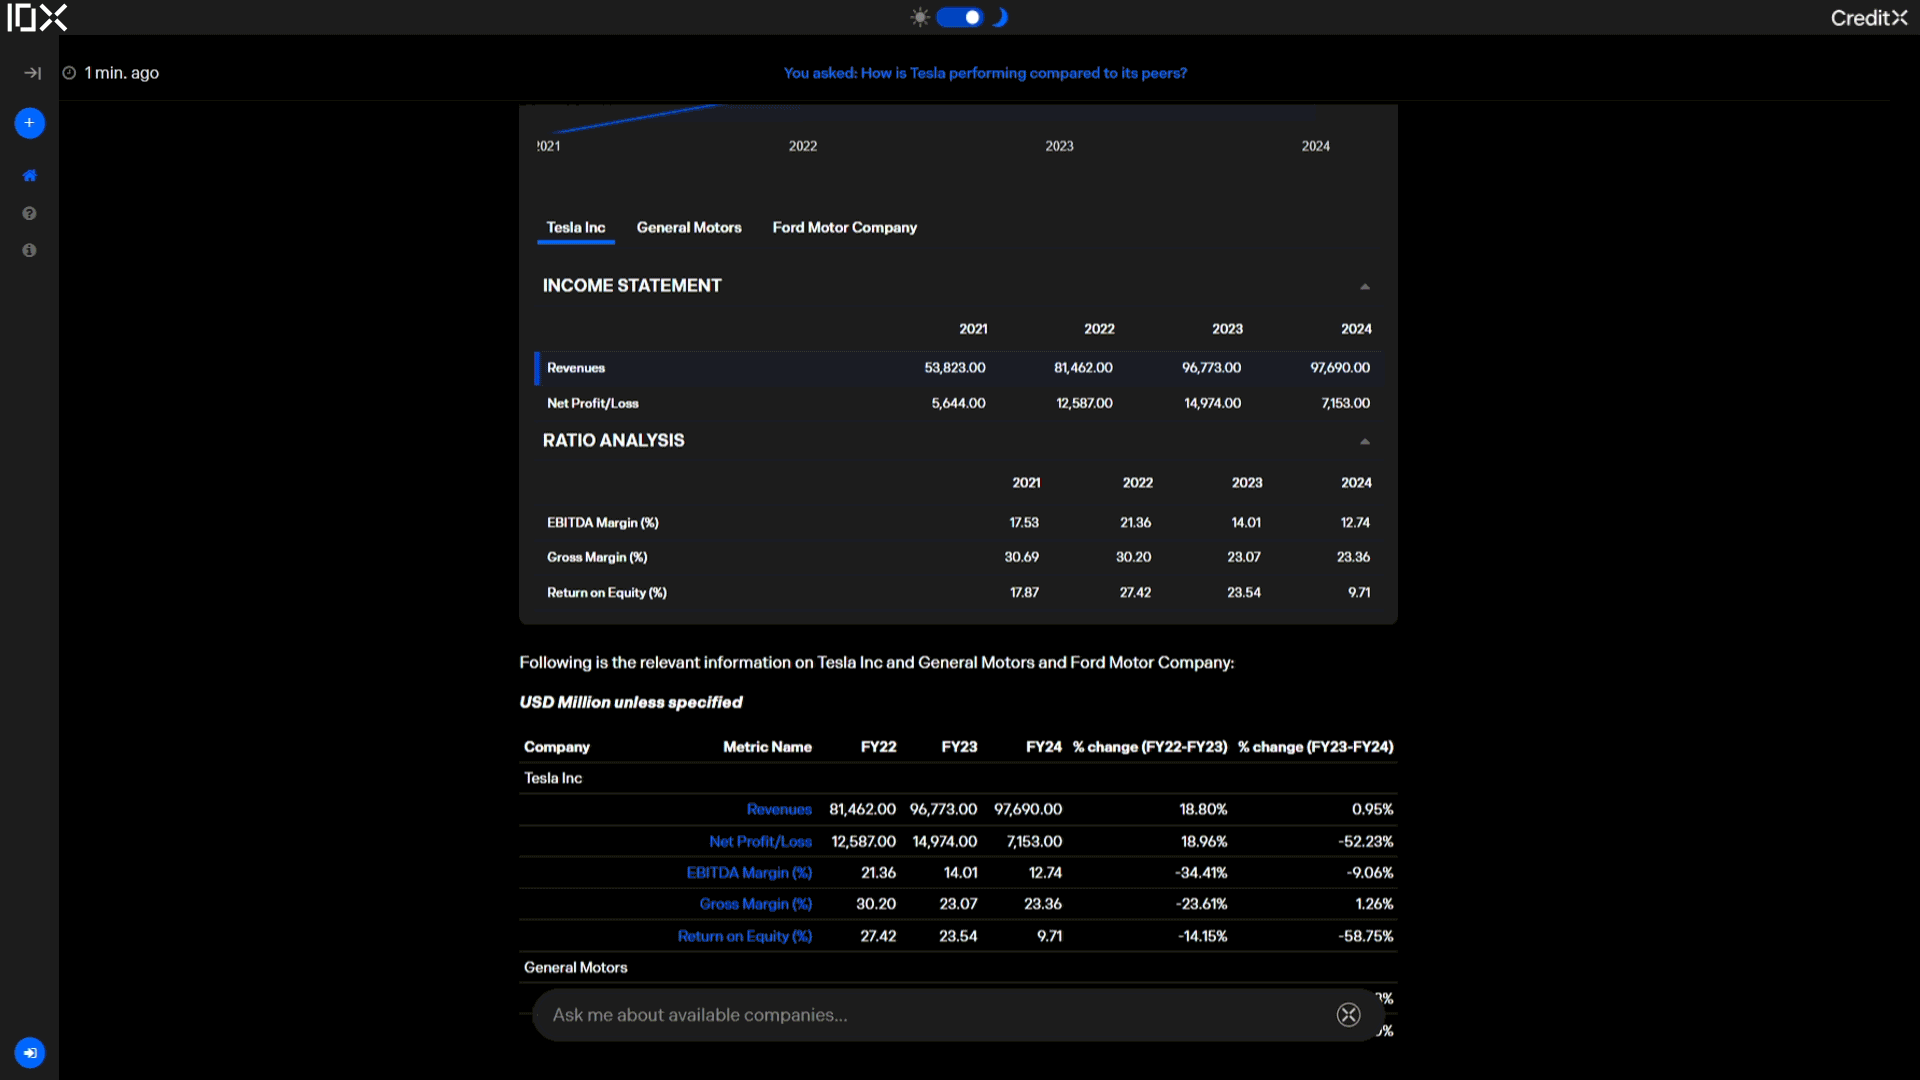Viewport: 1920px width, 1080px height.
Task: Open the Net Profit/Loss metric link
Action: (760, 842)
